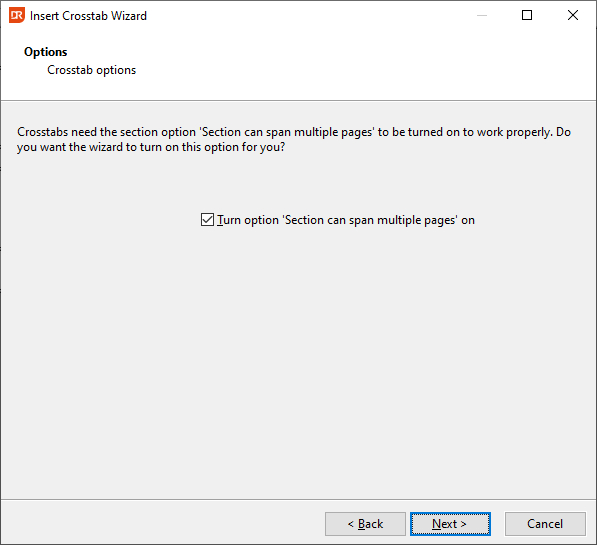Select the 'Crosstab options' subtitle text
This screenshot has height=545, width=597.
[91, 70]
